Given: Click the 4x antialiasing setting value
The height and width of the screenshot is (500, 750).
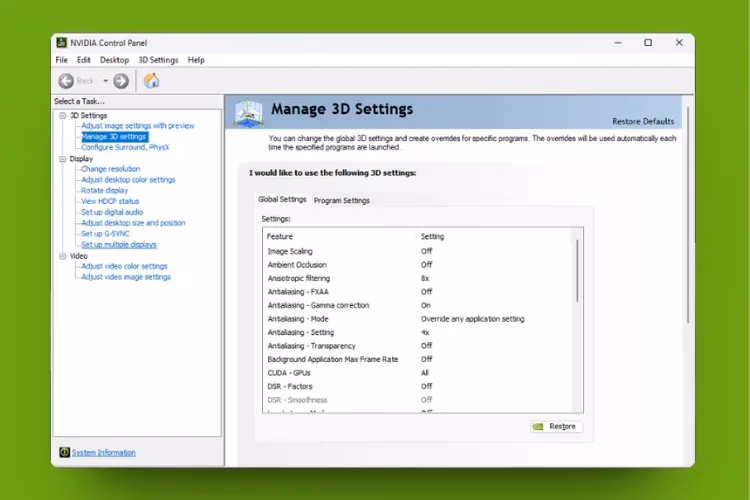Looking at the screenshot, I should pyautogui.click(x=425, y=332).
